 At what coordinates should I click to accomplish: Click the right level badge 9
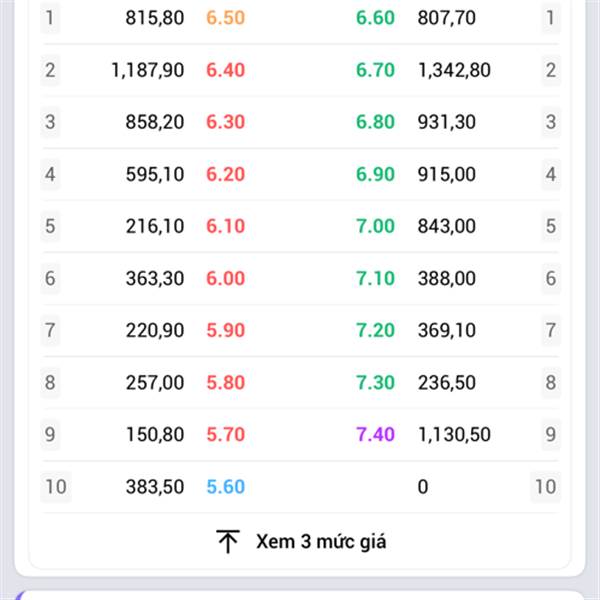[x=551, y=434]
